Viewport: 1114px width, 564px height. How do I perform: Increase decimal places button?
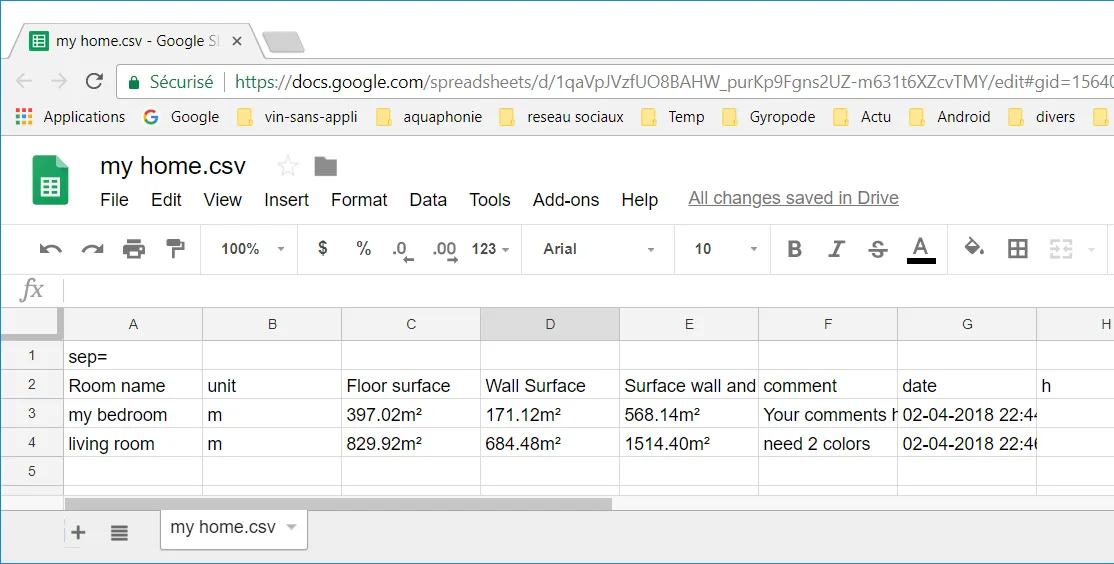click(445, 250)
